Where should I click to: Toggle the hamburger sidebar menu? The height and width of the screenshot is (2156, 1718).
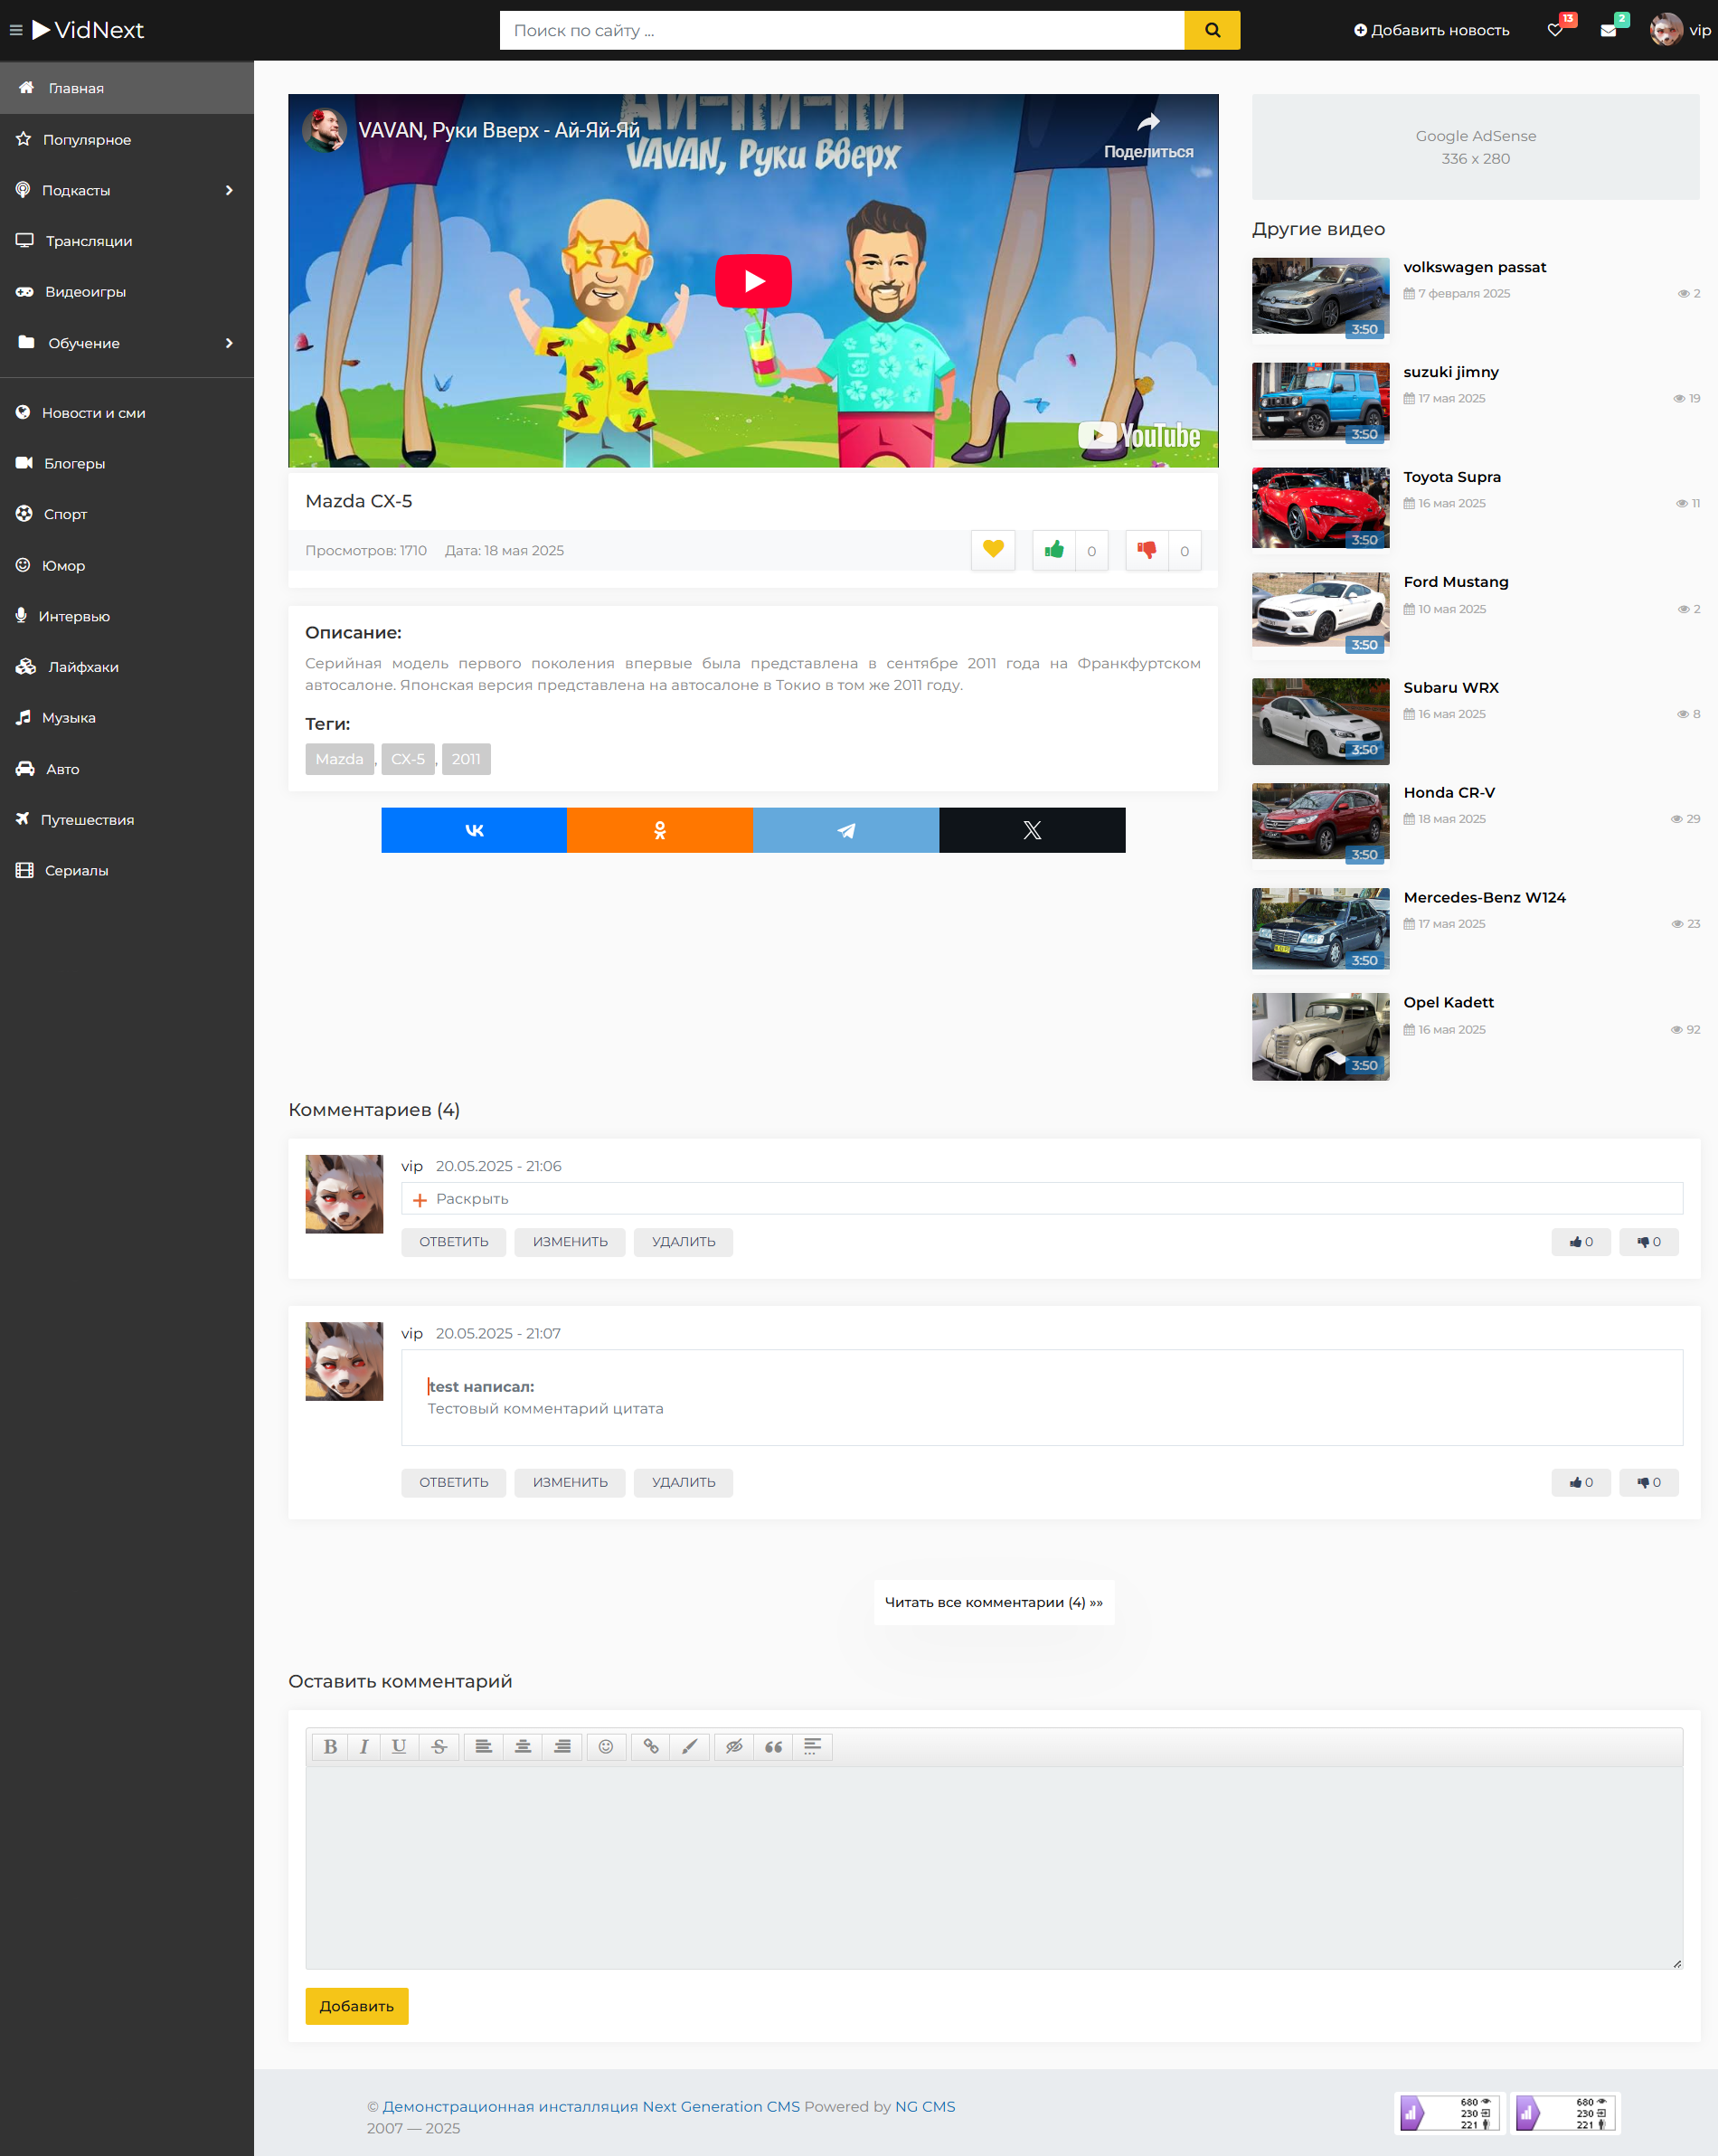pyautogui.click(x=16, y=30)
